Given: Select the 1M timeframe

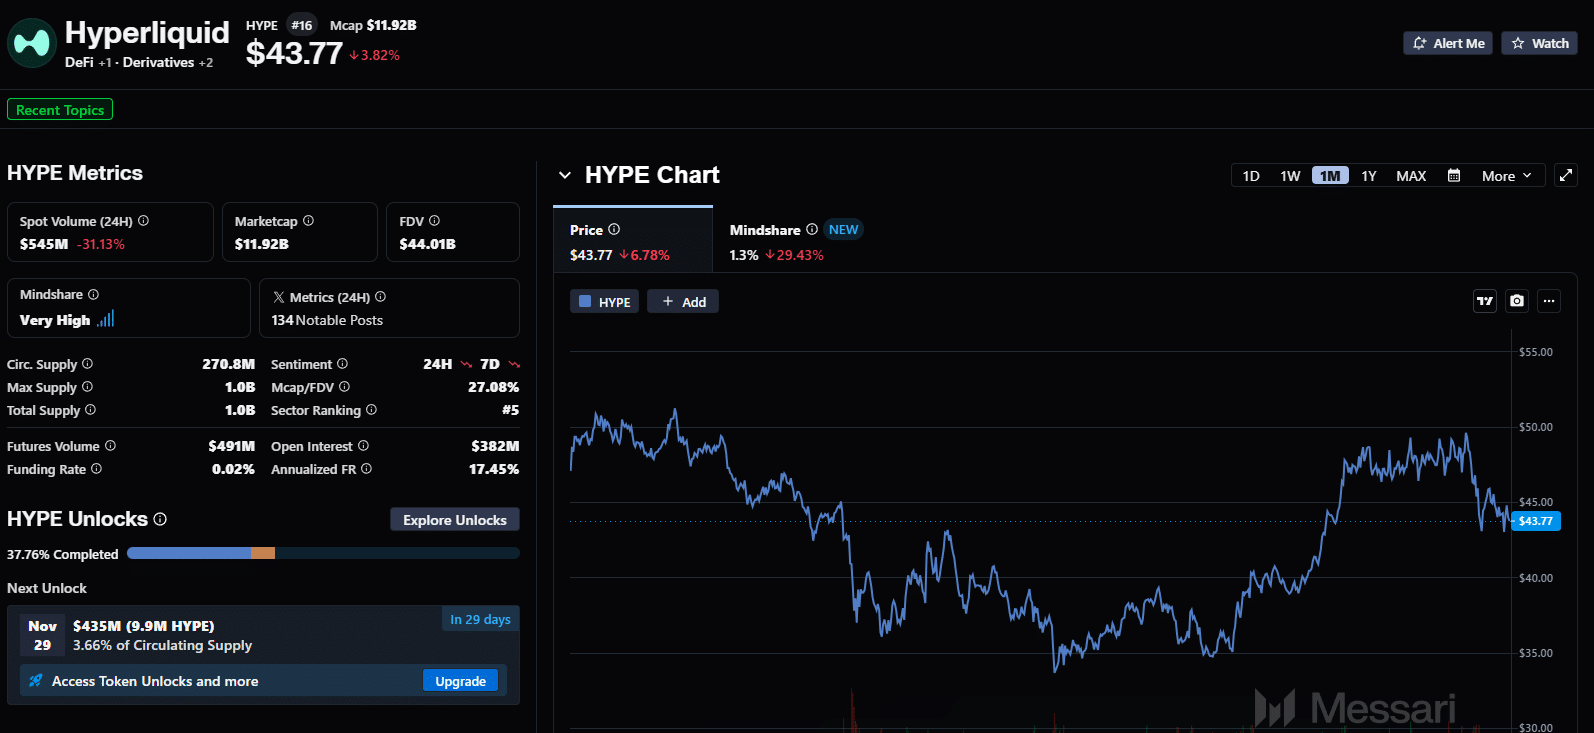Looking at the screenshot, I should point(1330,176).
